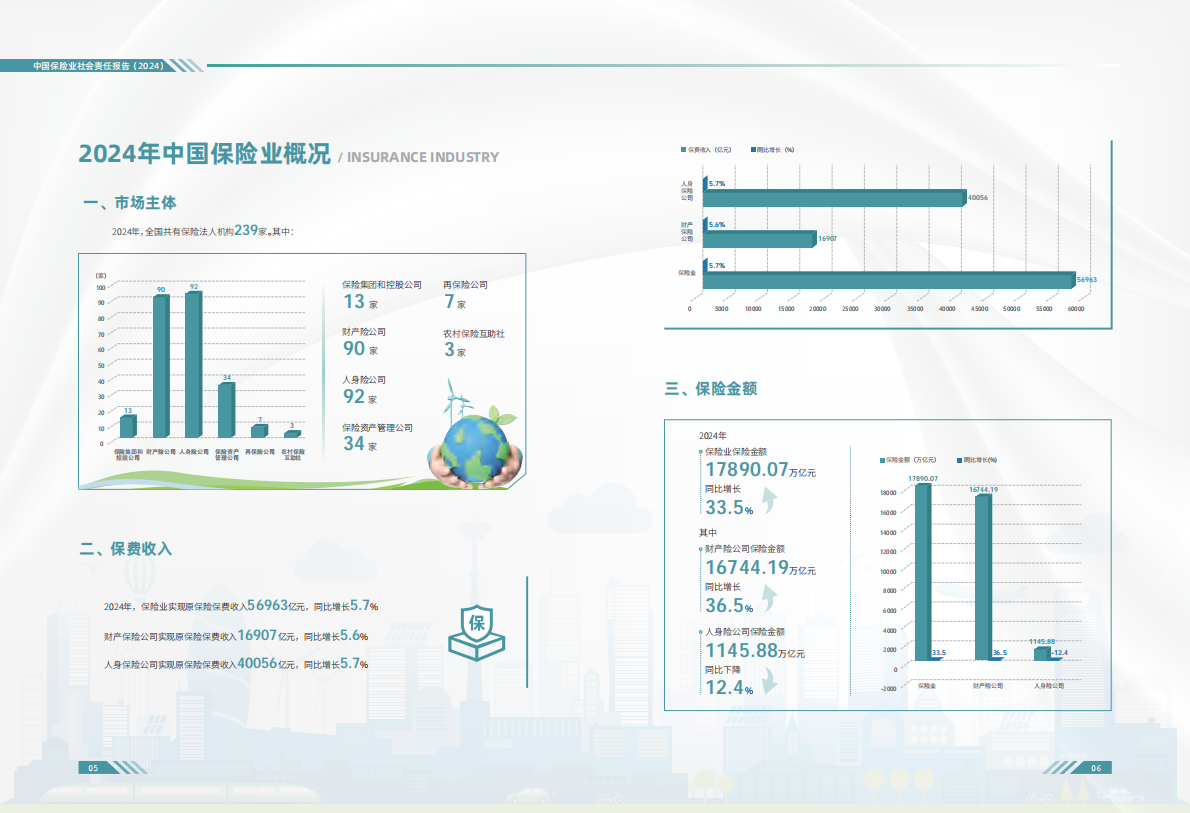Click the page number 06 badge
This screenshot has height=813, width=1190.
(x=1096, y=768)
